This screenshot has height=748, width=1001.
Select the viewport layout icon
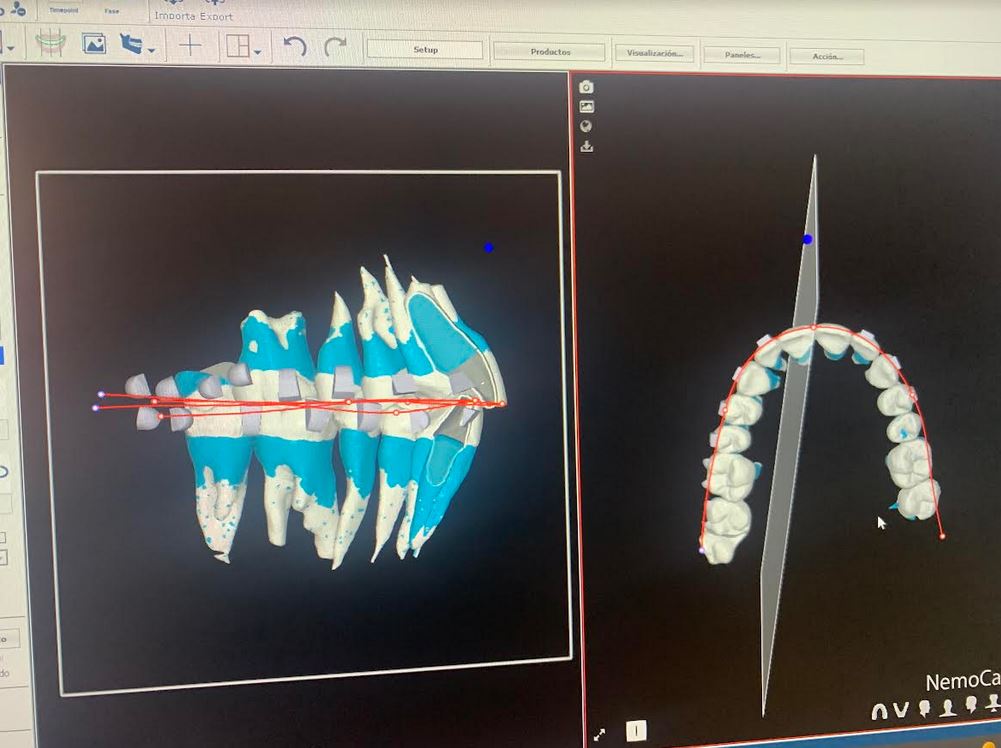click(x=238, y=46)
